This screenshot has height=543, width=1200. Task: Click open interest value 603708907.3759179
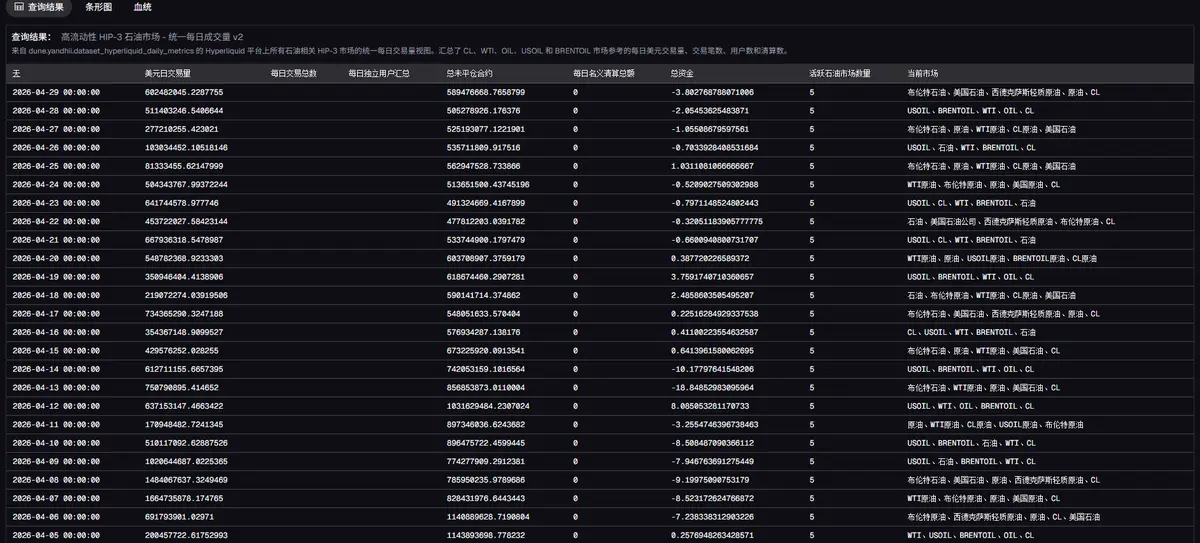coord(485,258)
